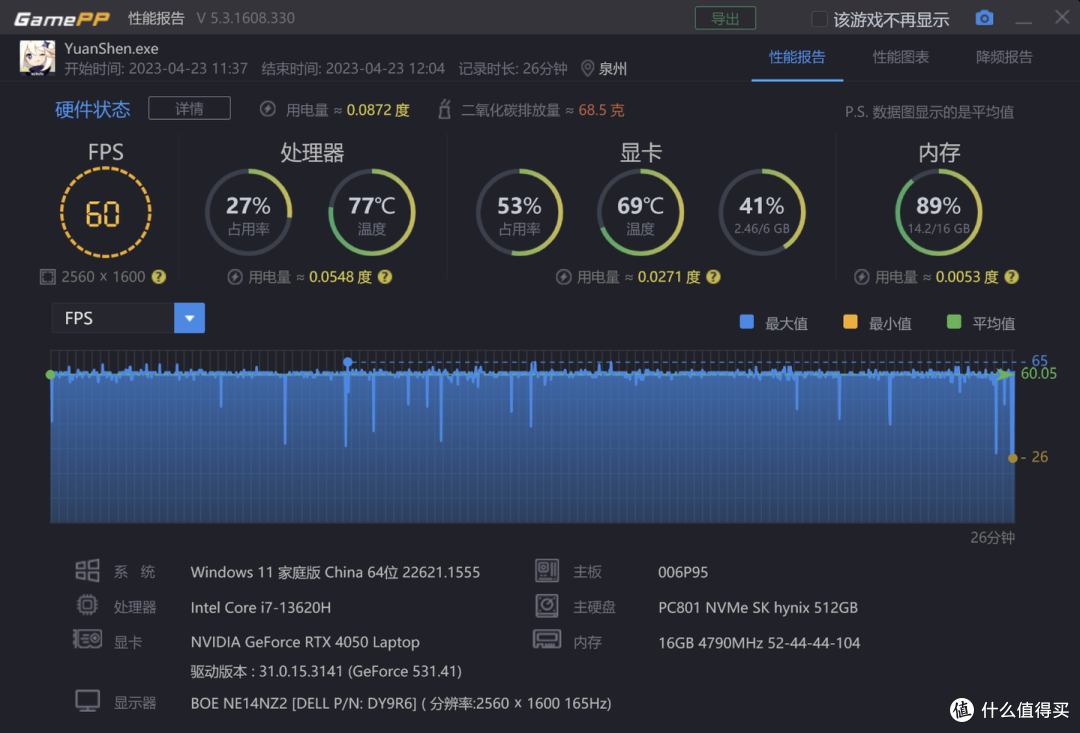Viewport: 1080px width, 733px height.
Task: Click the text 16GB 4790MHz 52-44-44-104
Action: (759, 643)
